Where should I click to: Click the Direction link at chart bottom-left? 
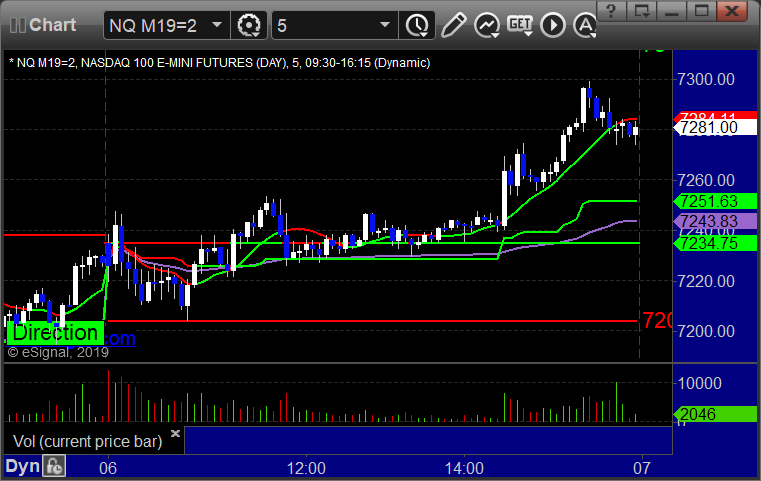(55, 333)
